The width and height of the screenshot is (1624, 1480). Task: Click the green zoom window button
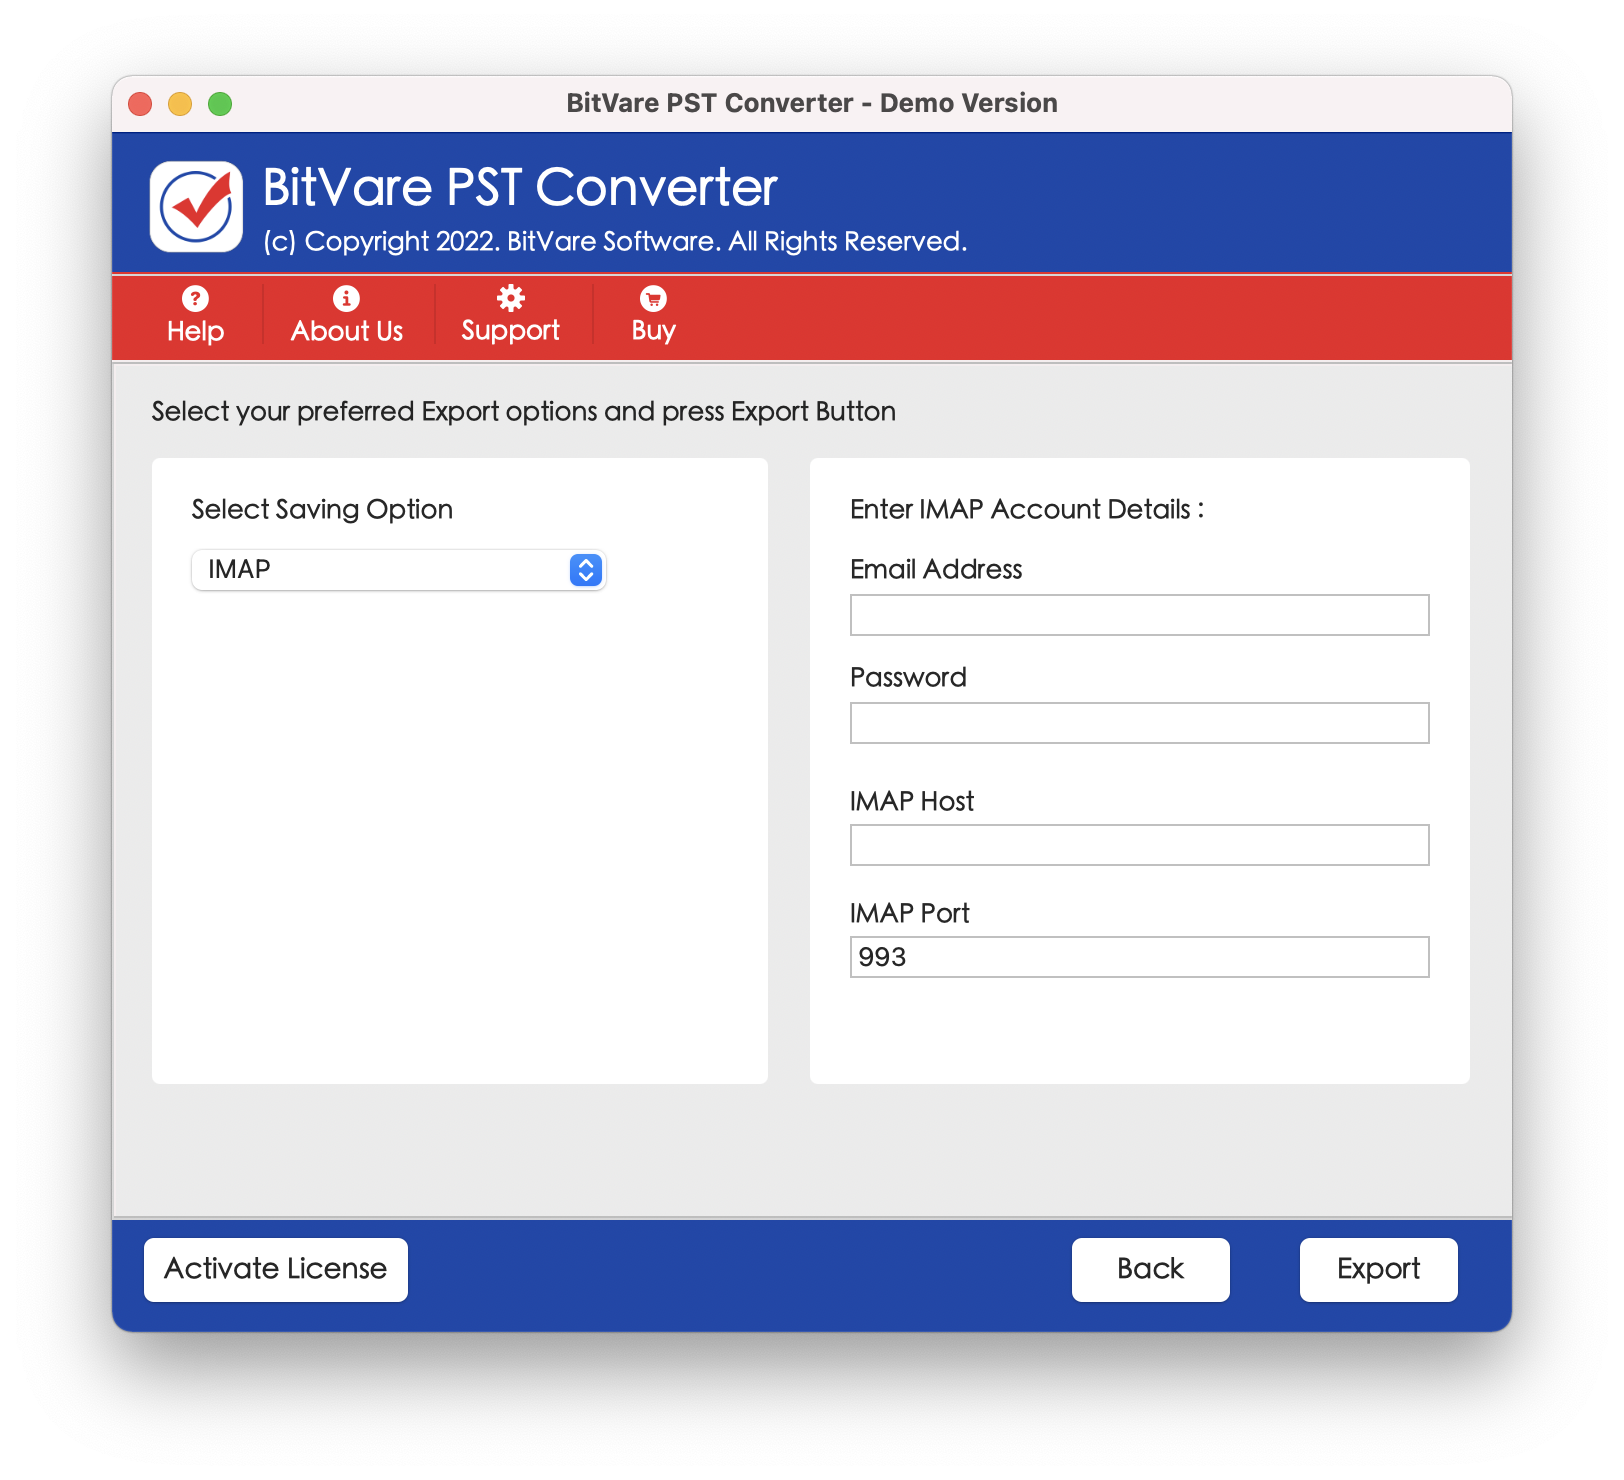point(219,103)
